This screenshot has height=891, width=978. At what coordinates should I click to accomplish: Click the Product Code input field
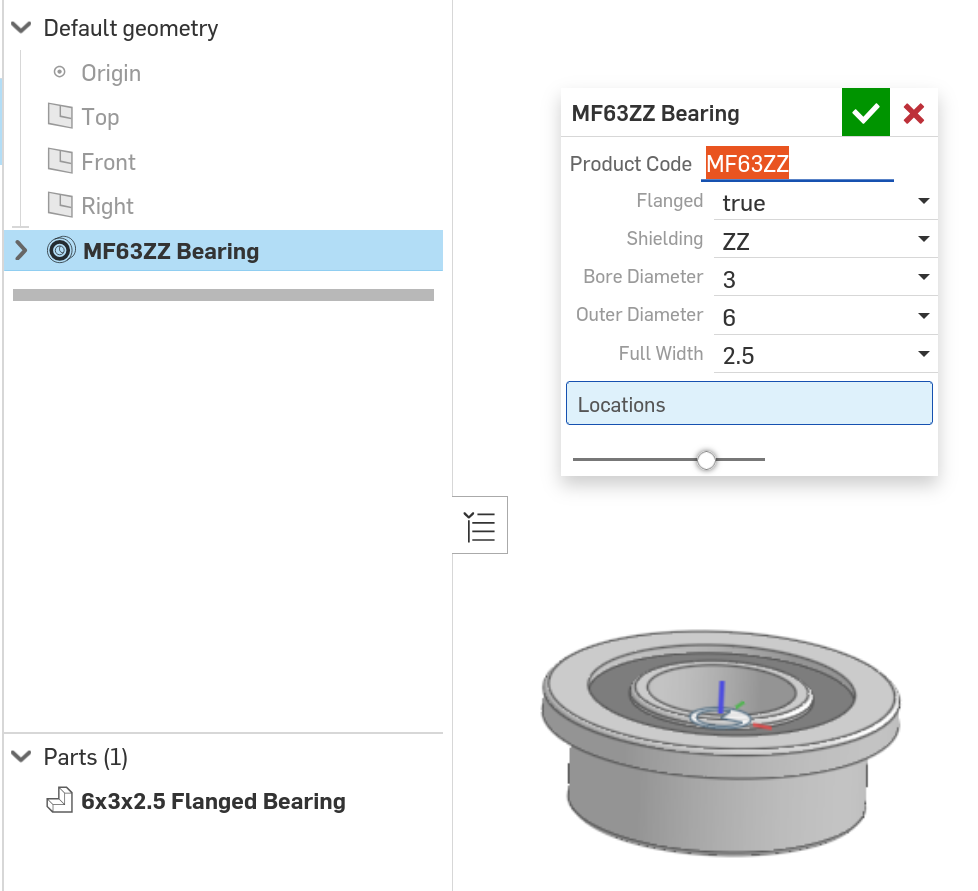pyautogui.click(x=797, y=164)
